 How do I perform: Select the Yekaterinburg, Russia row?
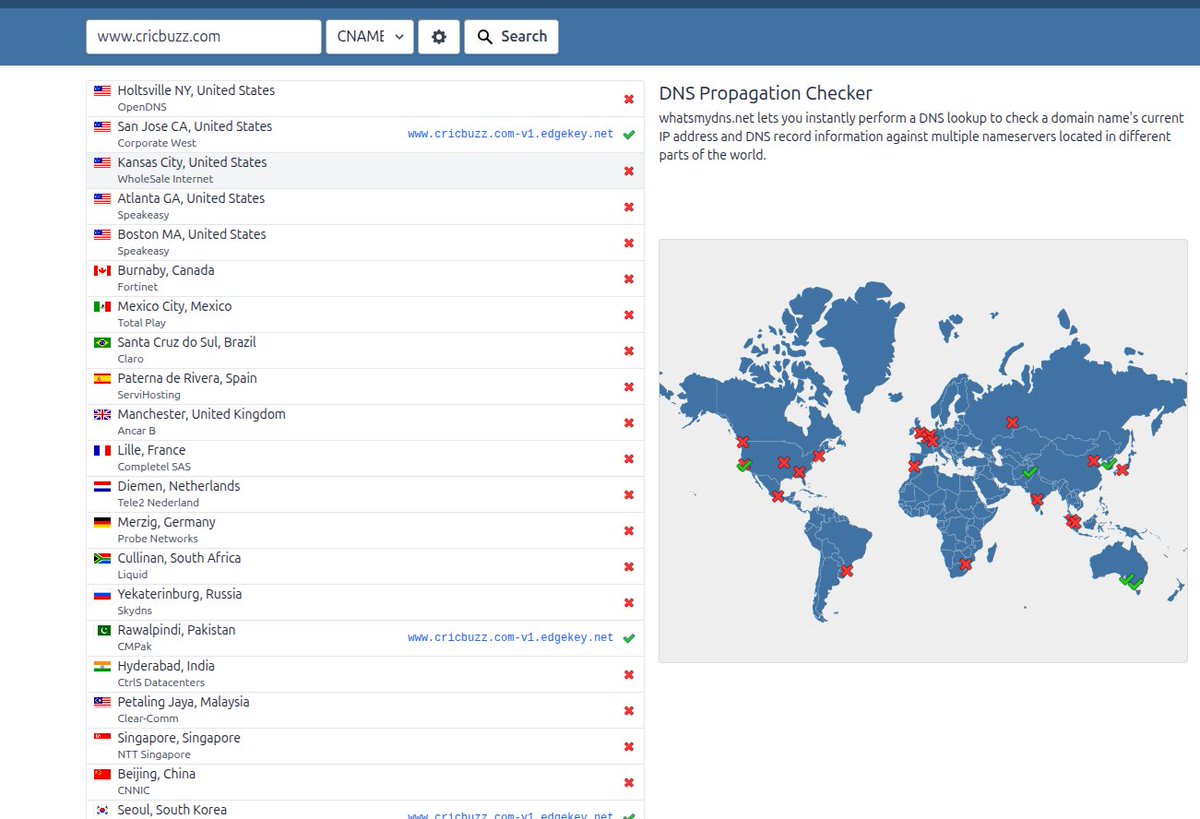365,603
